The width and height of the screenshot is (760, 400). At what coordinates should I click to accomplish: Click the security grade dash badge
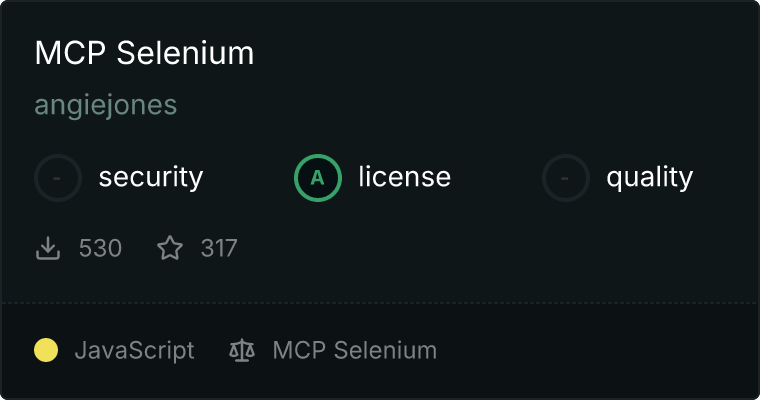point(58,178)
